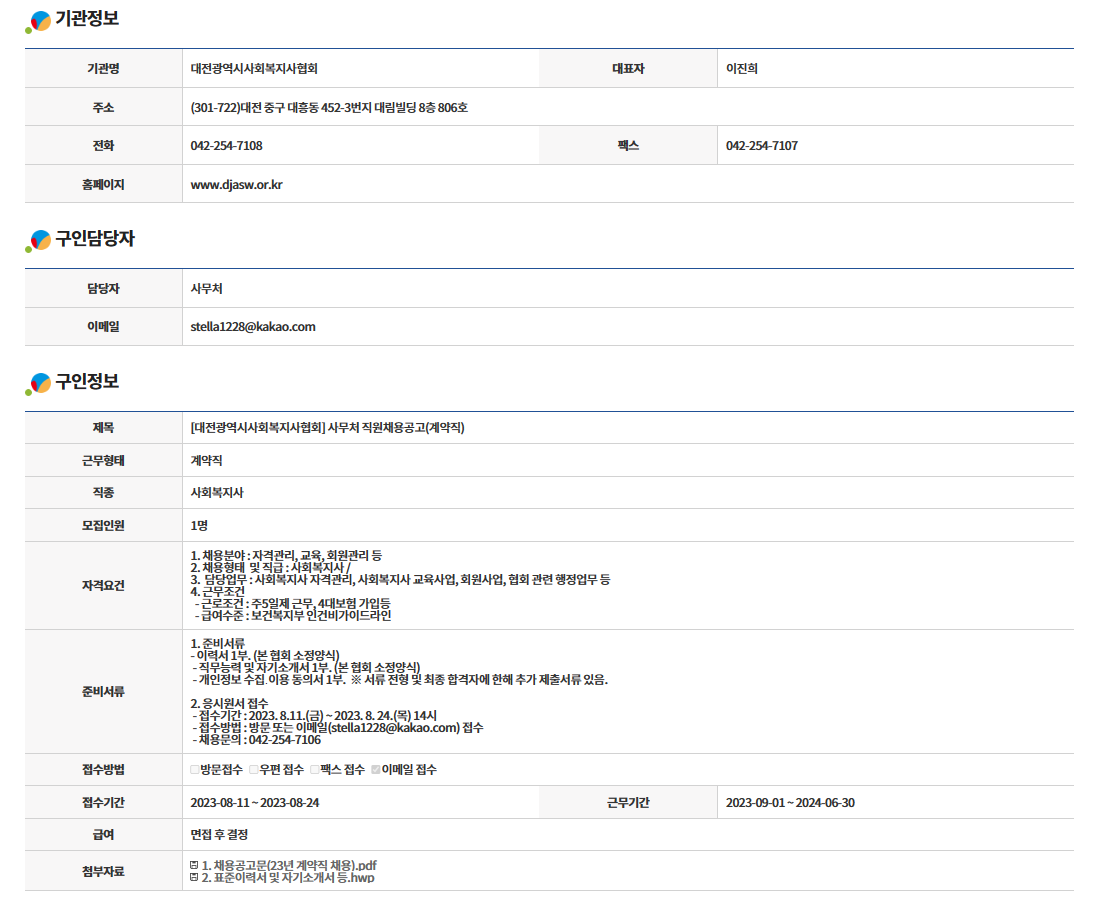This screenshot has width=1119, height=897.
Task: Select the organization name 대전광역시사회복지사협회
Action: 254,69
